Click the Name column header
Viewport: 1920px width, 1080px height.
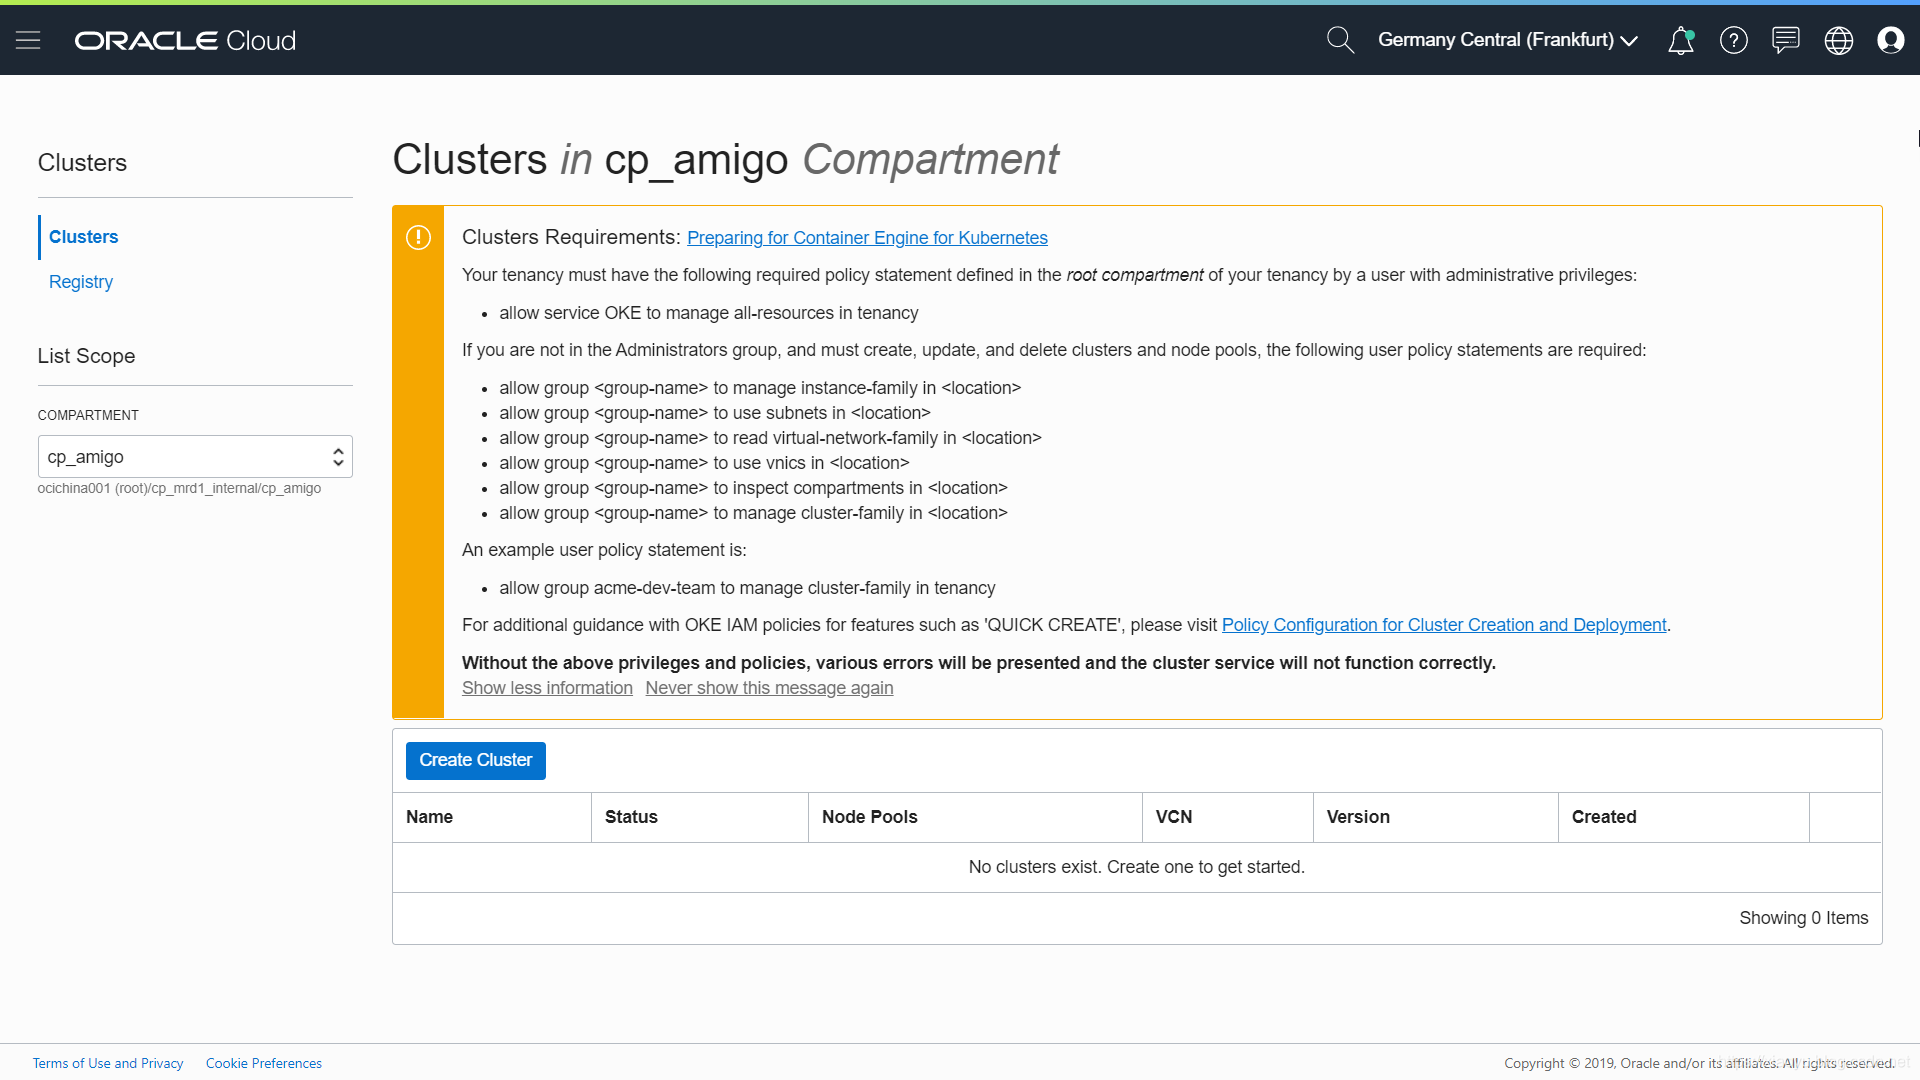click(x=430, y=817)
